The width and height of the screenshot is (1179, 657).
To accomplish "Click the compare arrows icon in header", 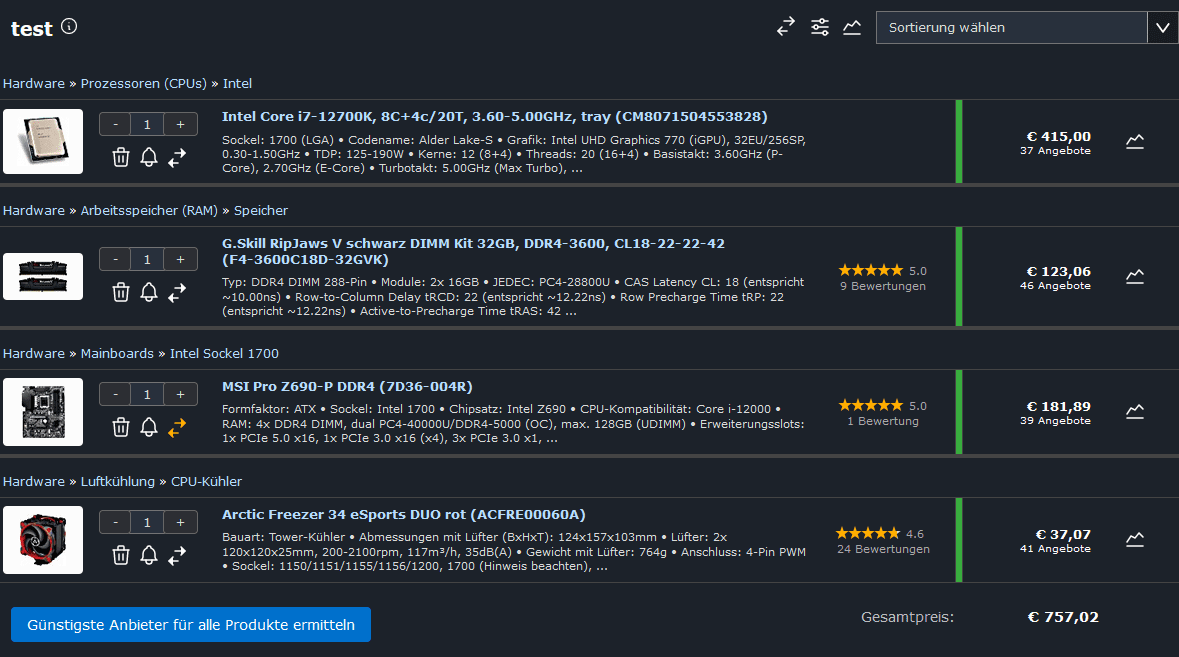I will pyautogui.click(x=786, y=27).
